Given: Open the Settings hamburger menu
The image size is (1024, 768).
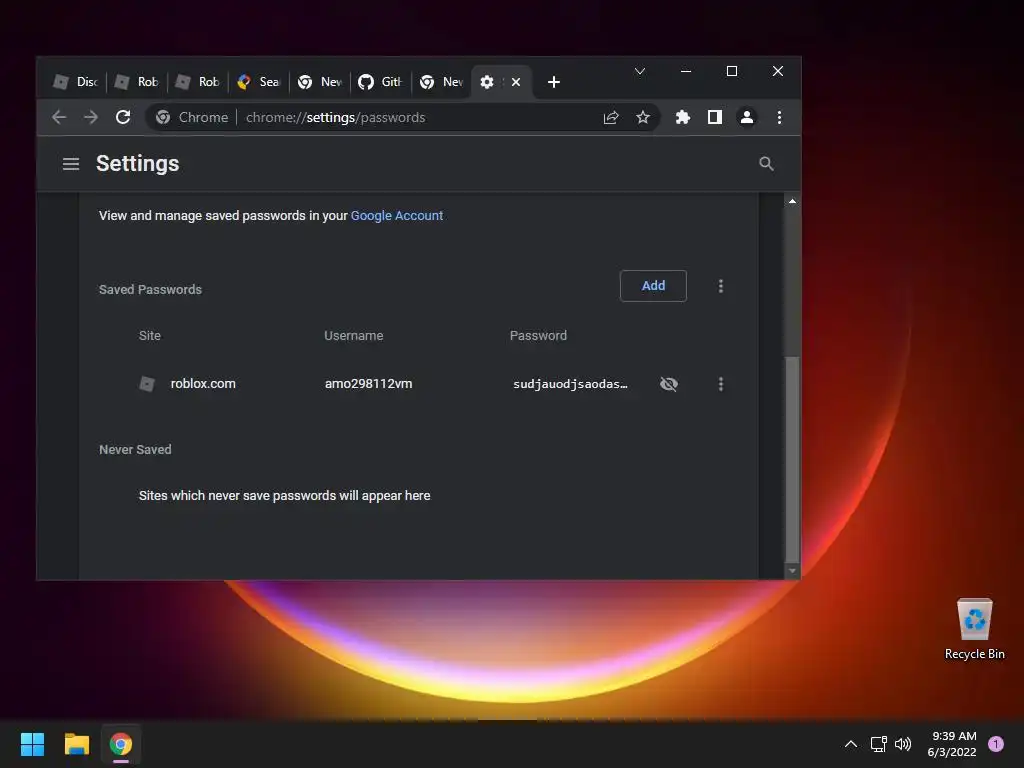Looking at the screenshot, I should point(71,164).
